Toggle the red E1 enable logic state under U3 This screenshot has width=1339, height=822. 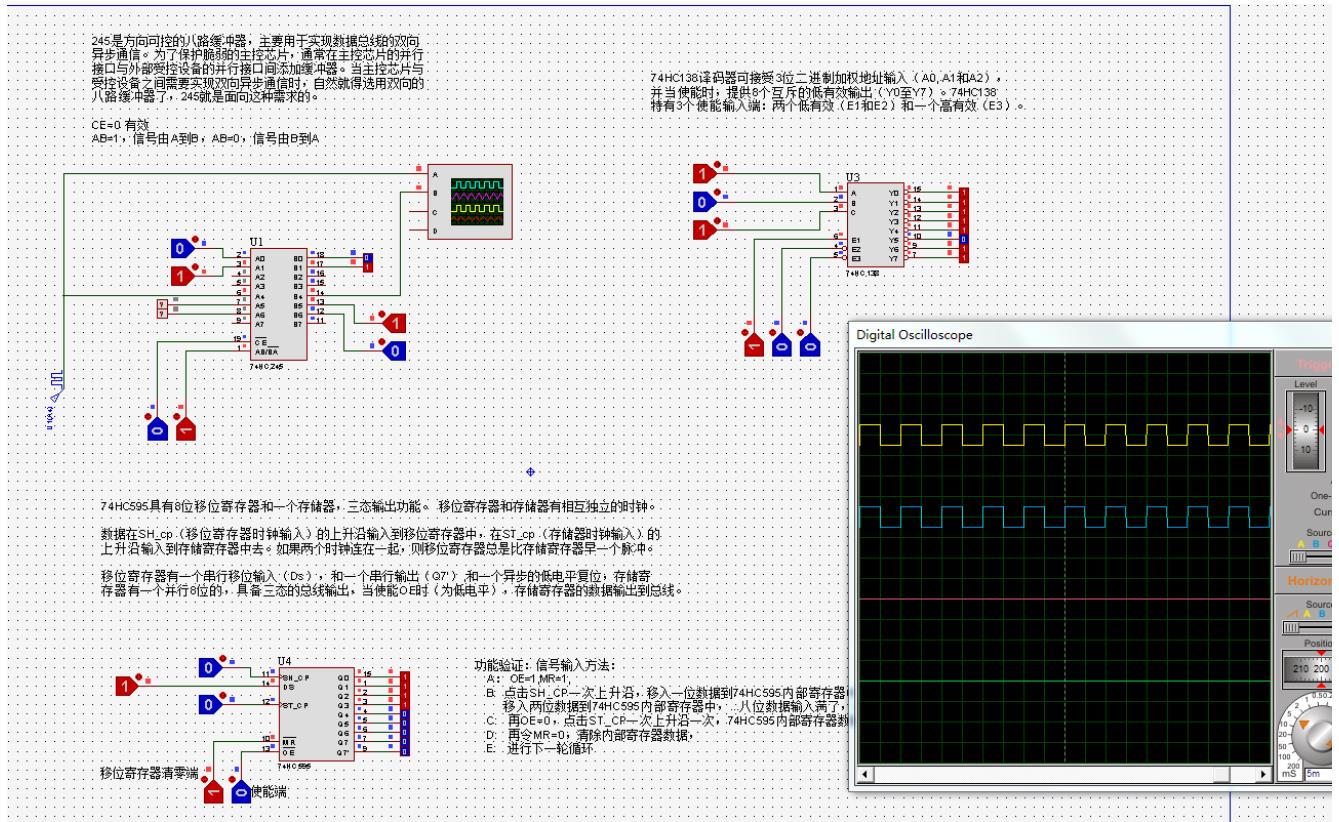pyautogui.click(x=755, y=345)
